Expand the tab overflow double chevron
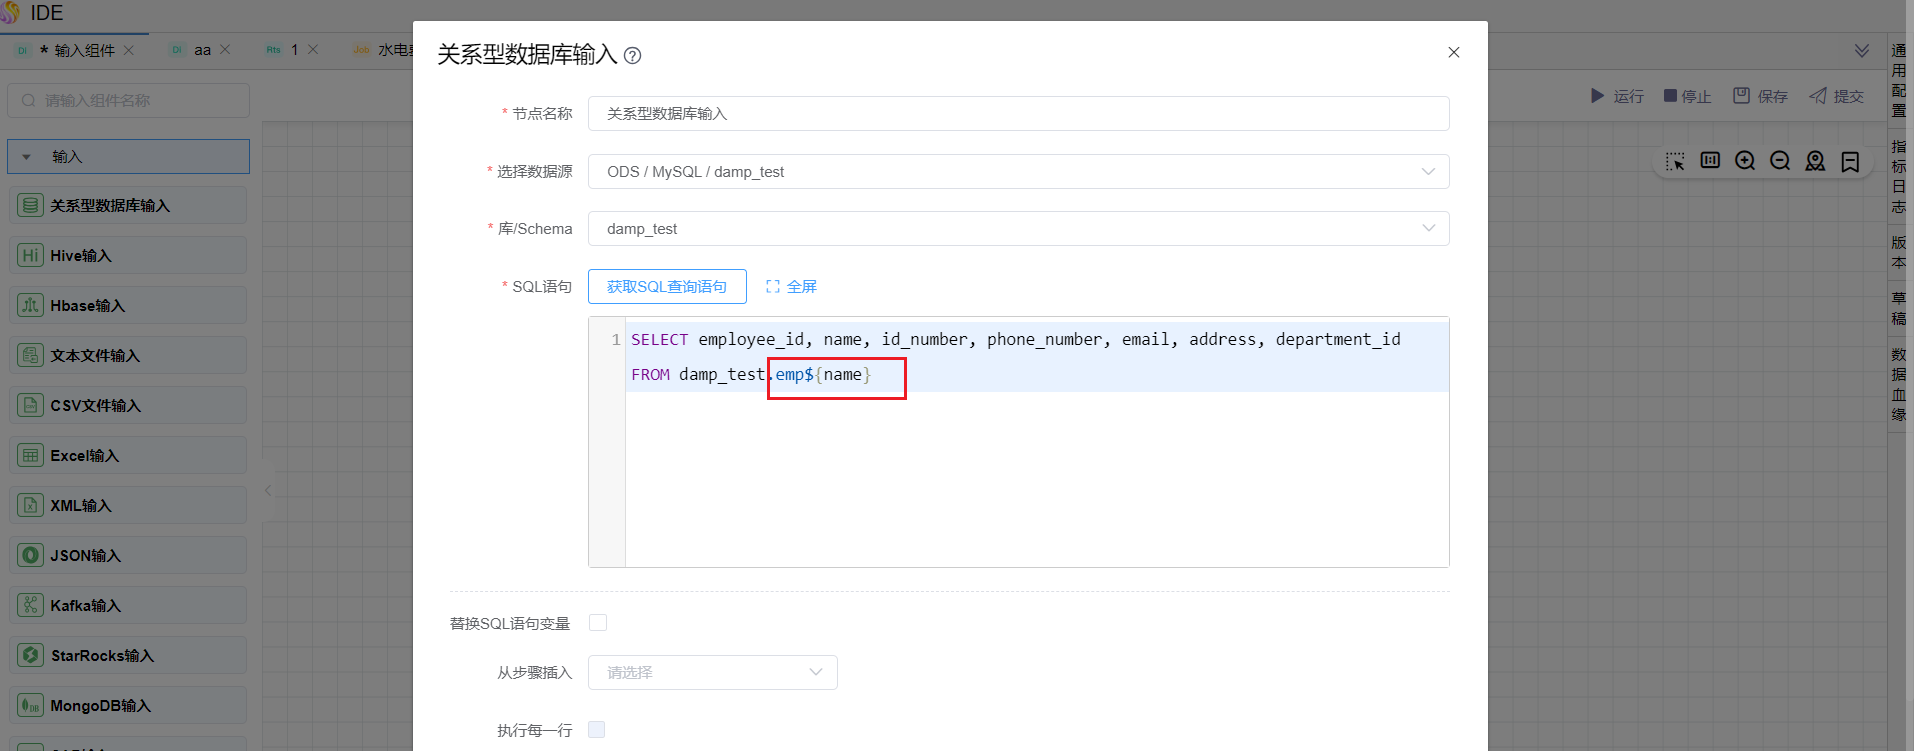The image size is (1914, 751). coord(1862,51)
